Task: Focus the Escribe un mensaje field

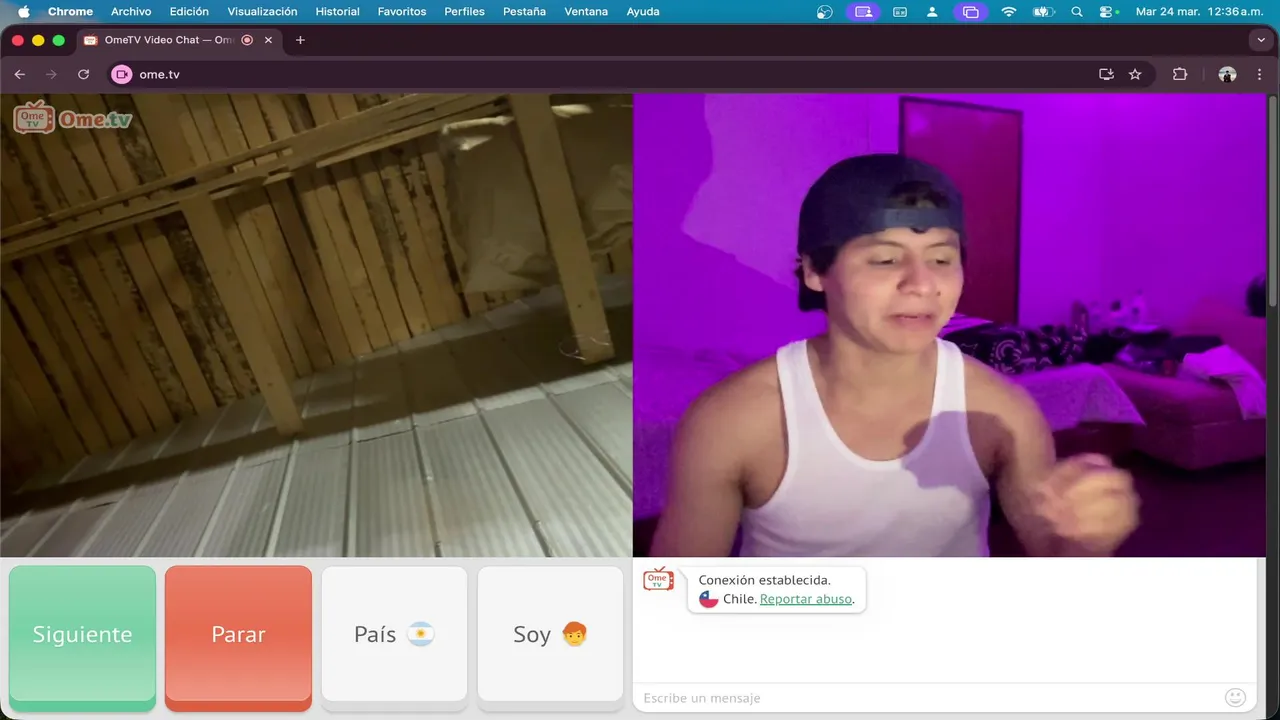Action: click(x=930, y=698)
